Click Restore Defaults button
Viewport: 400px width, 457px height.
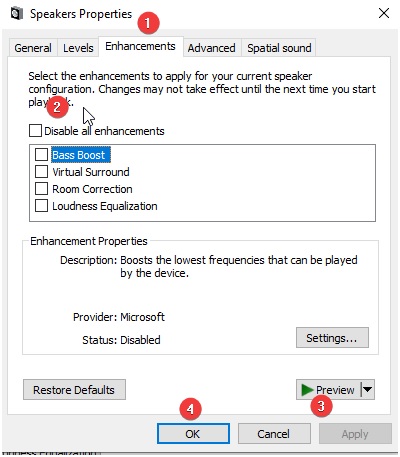[x=74, y=390]
